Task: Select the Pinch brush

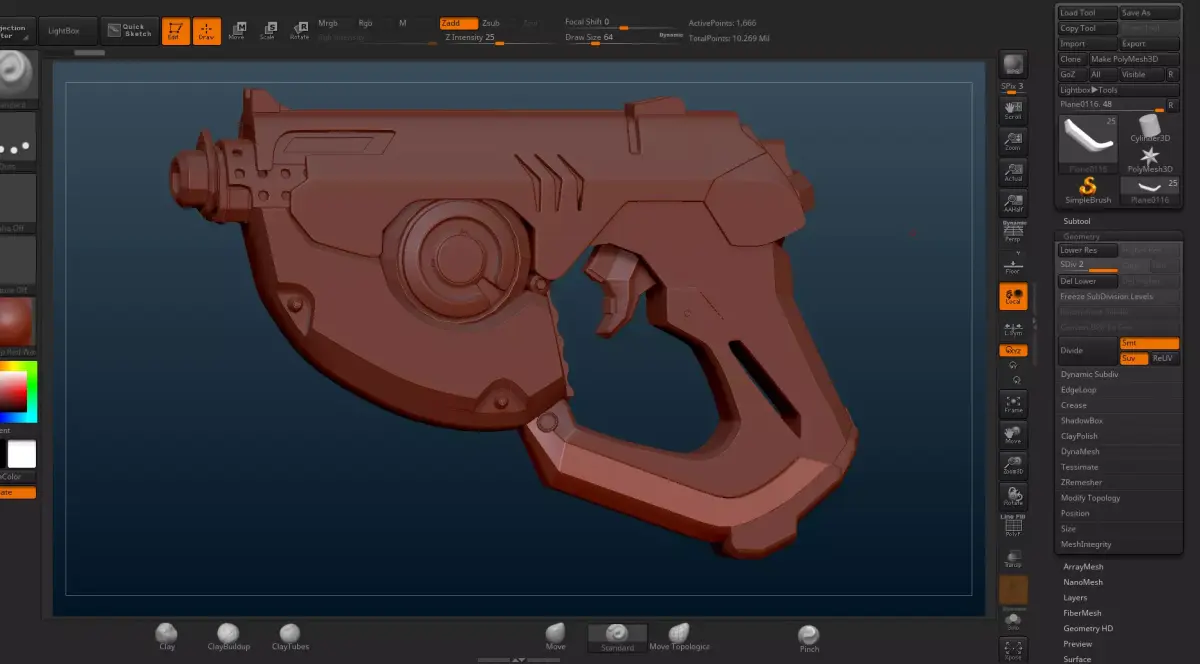Action: [809, 638]
